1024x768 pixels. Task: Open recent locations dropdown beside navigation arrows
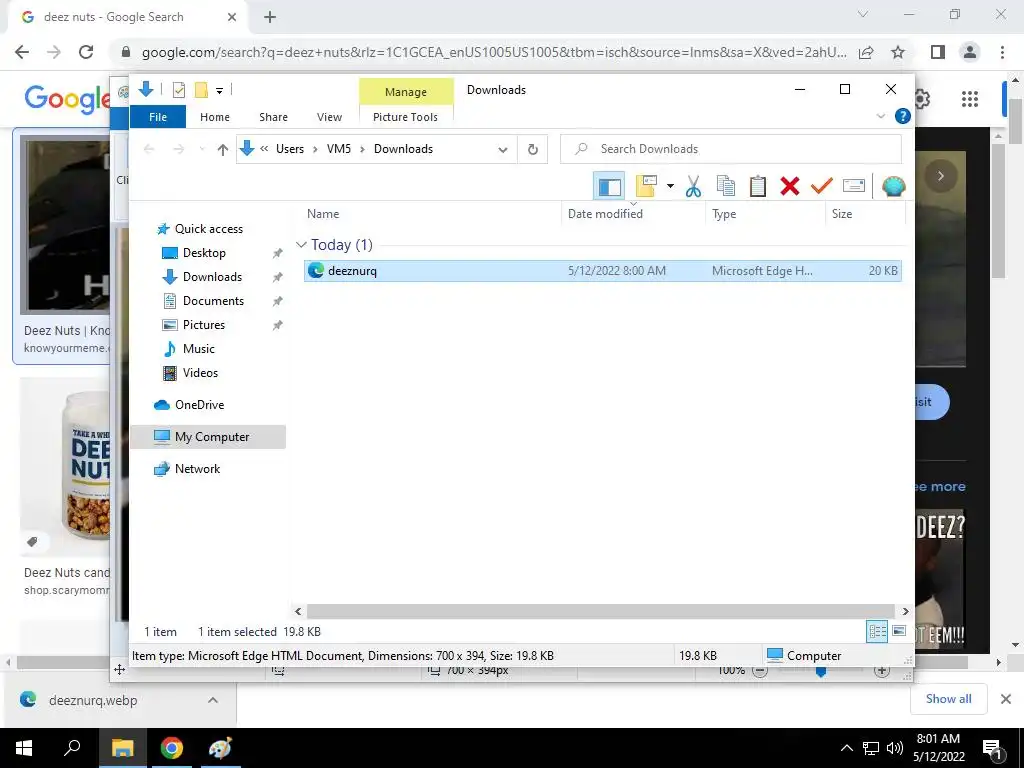[x=202, y=150]
